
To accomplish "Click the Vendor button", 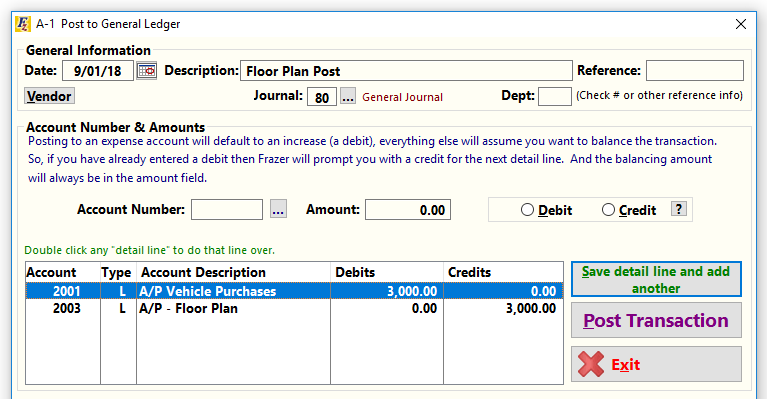I will pos(49,96).
